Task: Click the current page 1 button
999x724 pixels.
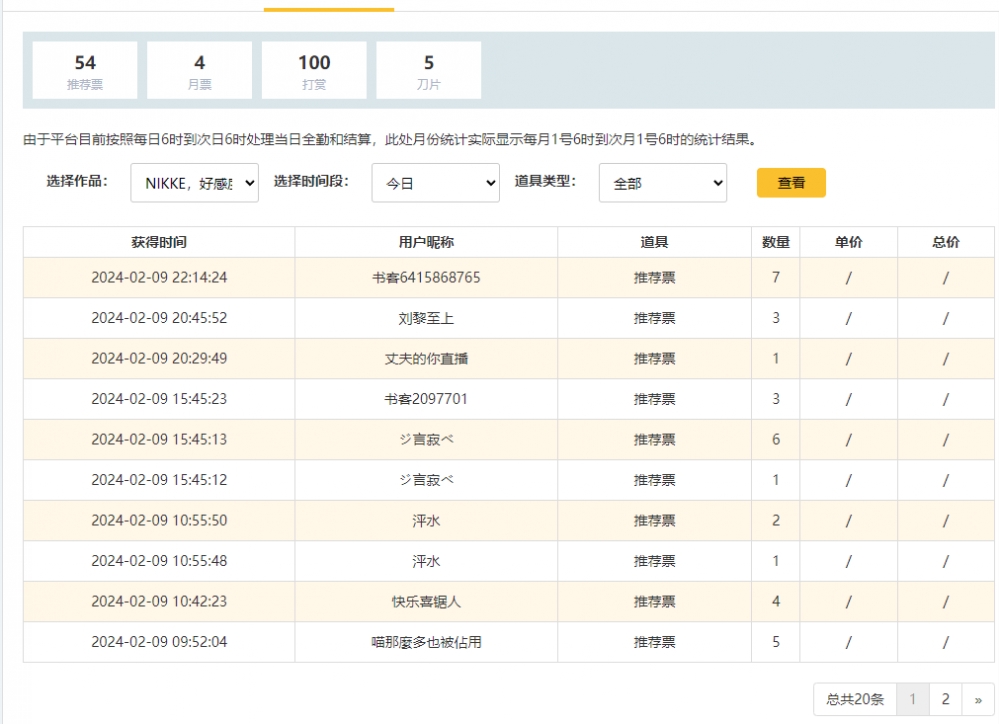Action: (911, 699)
